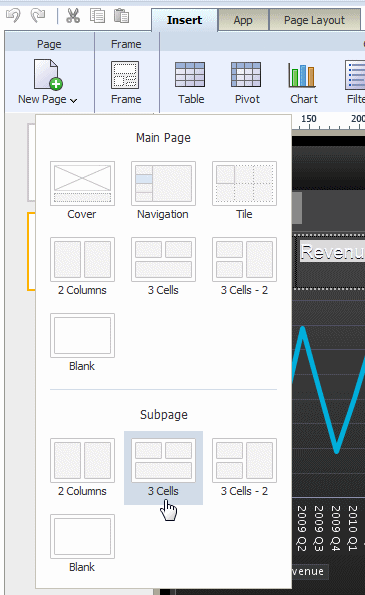Image resolution: width=365 pixels, height=595 pixels.
Task: Switch to the Page Layout tab
Action: tap(314, 20)
